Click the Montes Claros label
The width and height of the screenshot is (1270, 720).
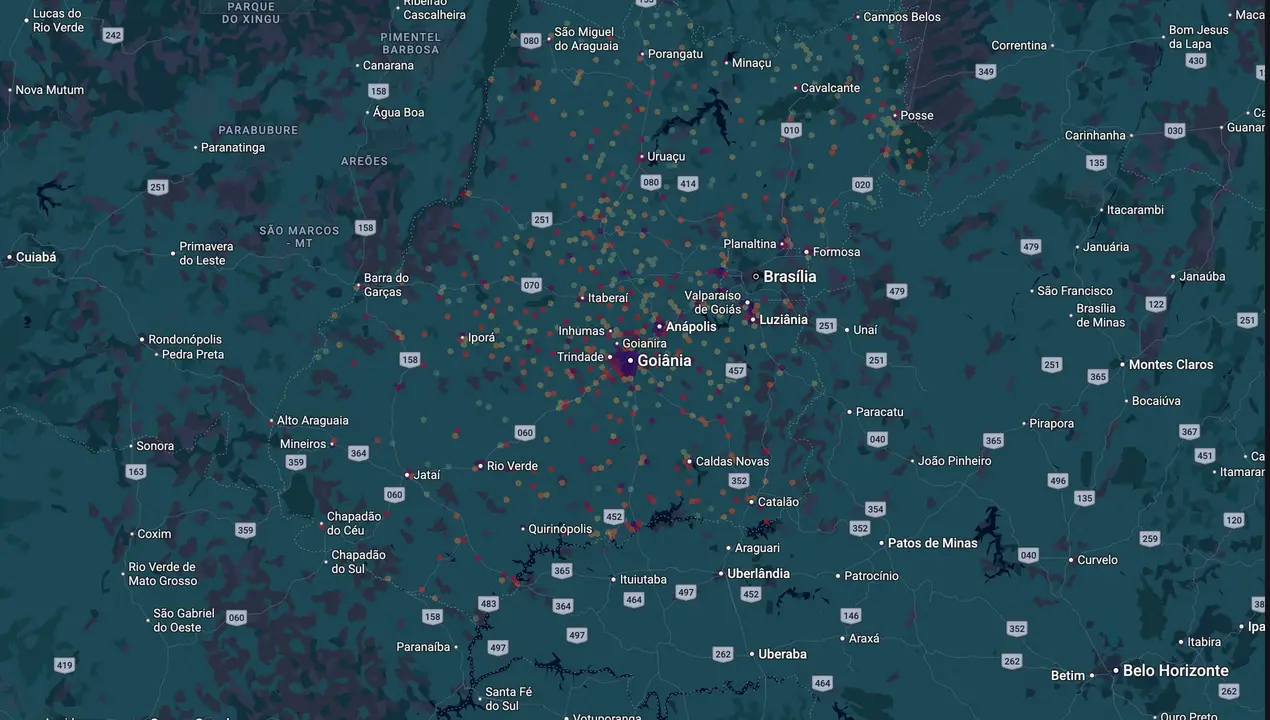1171,365
